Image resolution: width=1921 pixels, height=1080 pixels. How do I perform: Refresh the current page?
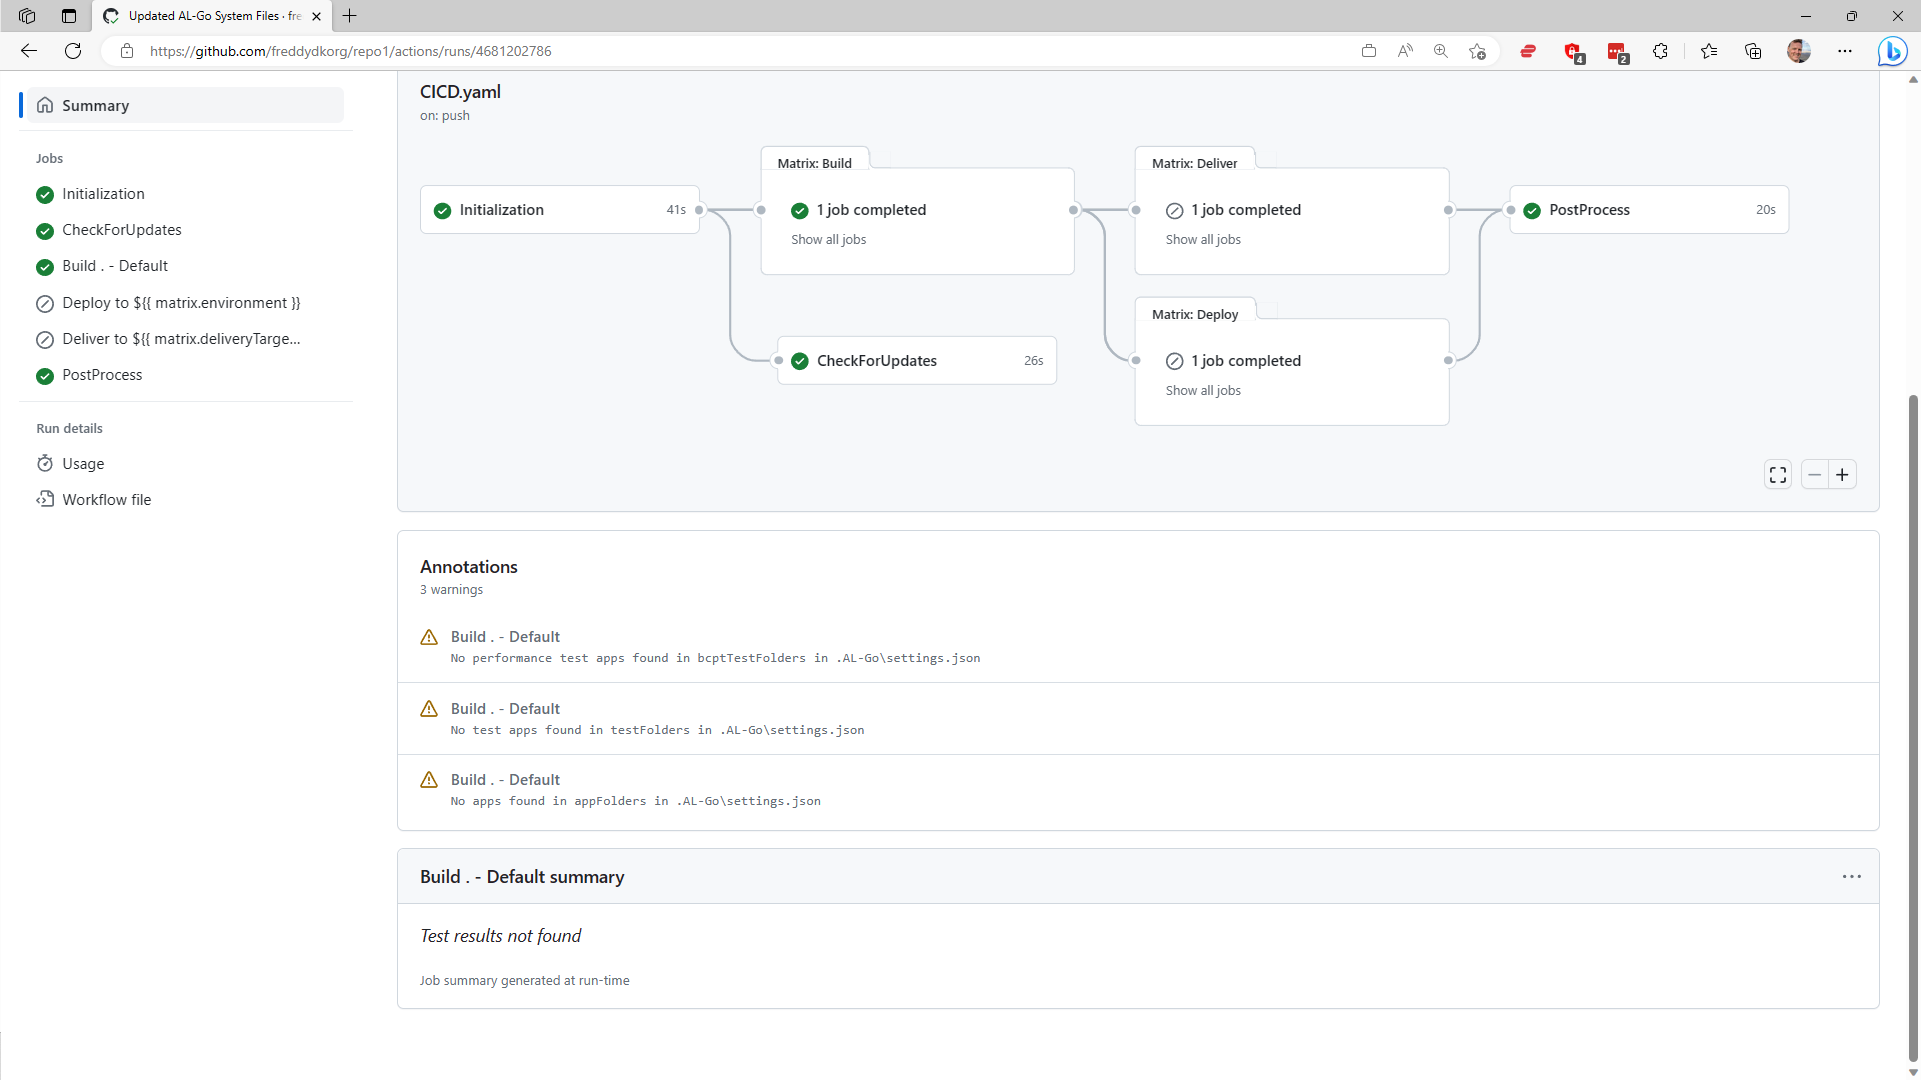(x=72, y=51)
